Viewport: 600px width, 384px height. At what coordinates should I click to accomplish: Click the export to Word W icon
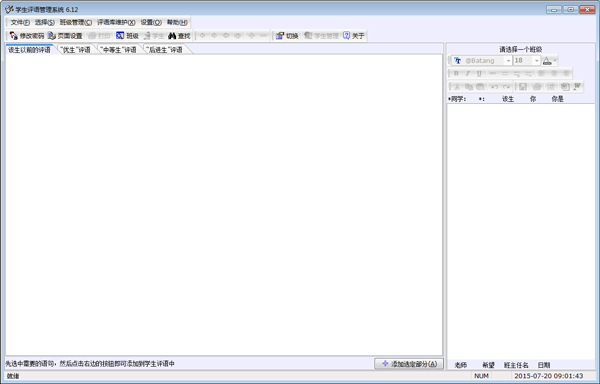[577, 86]
